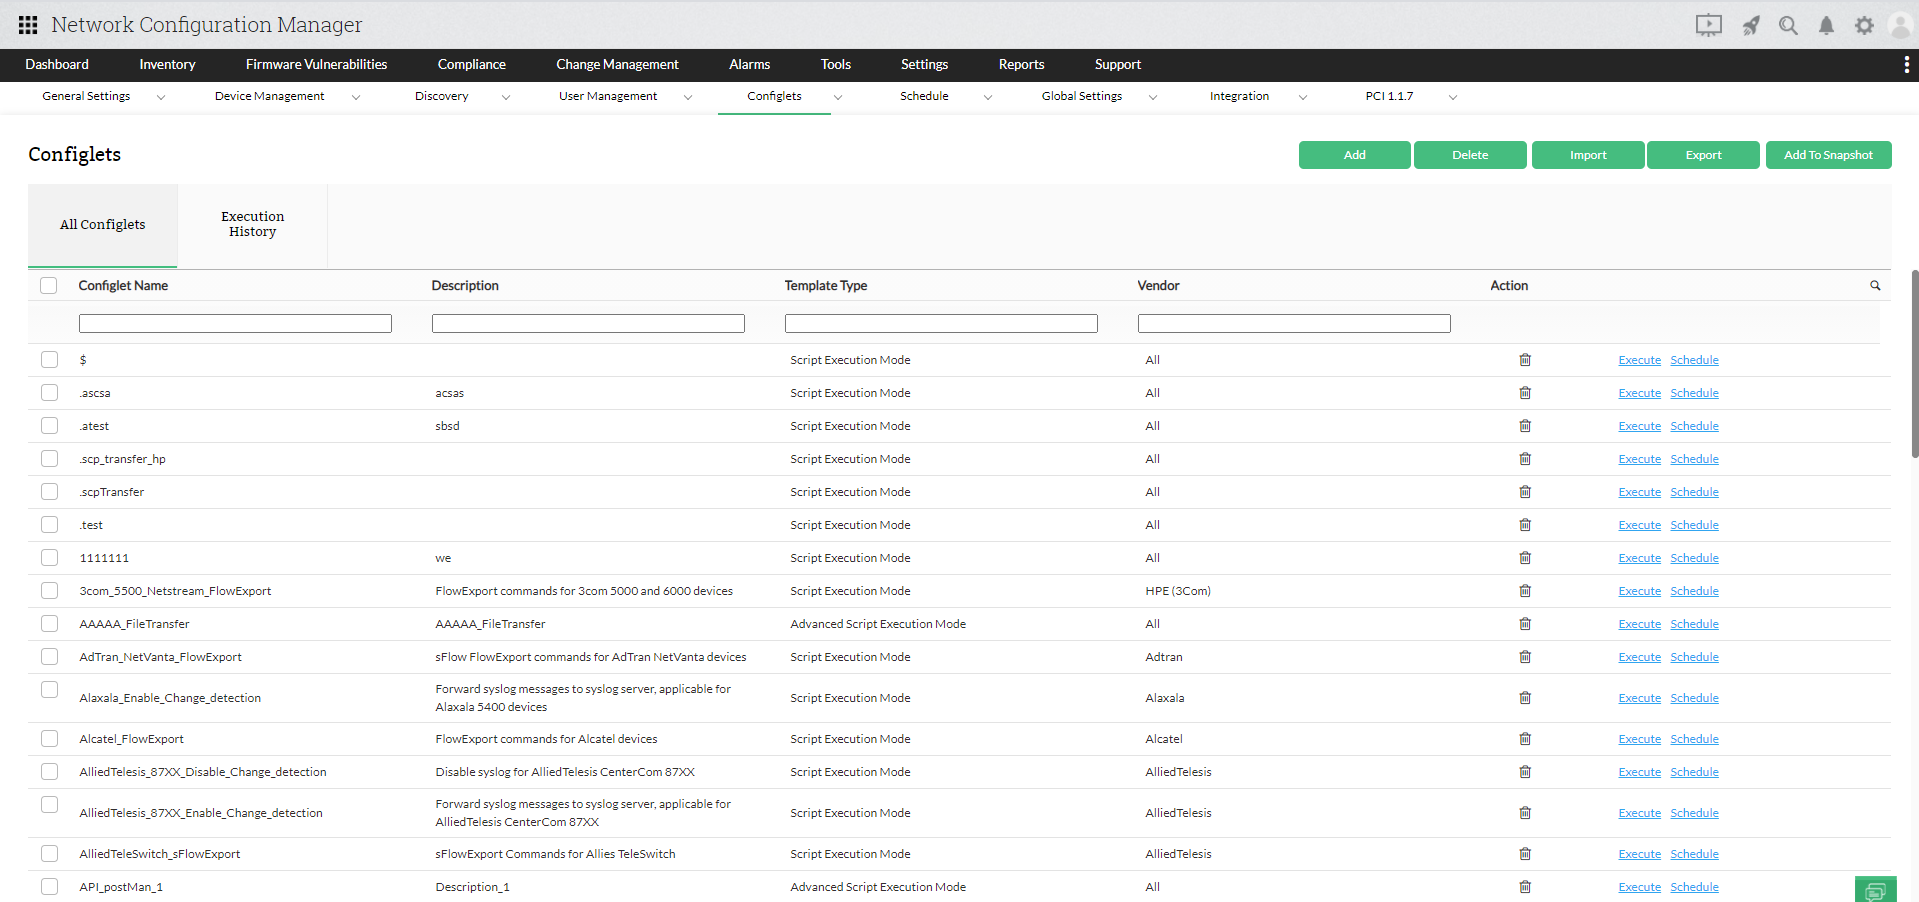
Task: Click the settings gear icon
Action: [1864, 26]
